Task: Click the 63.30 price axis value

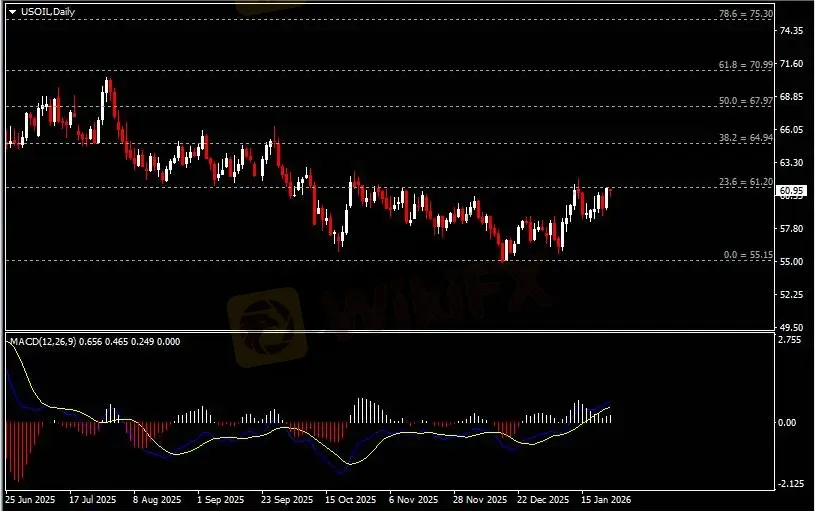Action: 791,163
